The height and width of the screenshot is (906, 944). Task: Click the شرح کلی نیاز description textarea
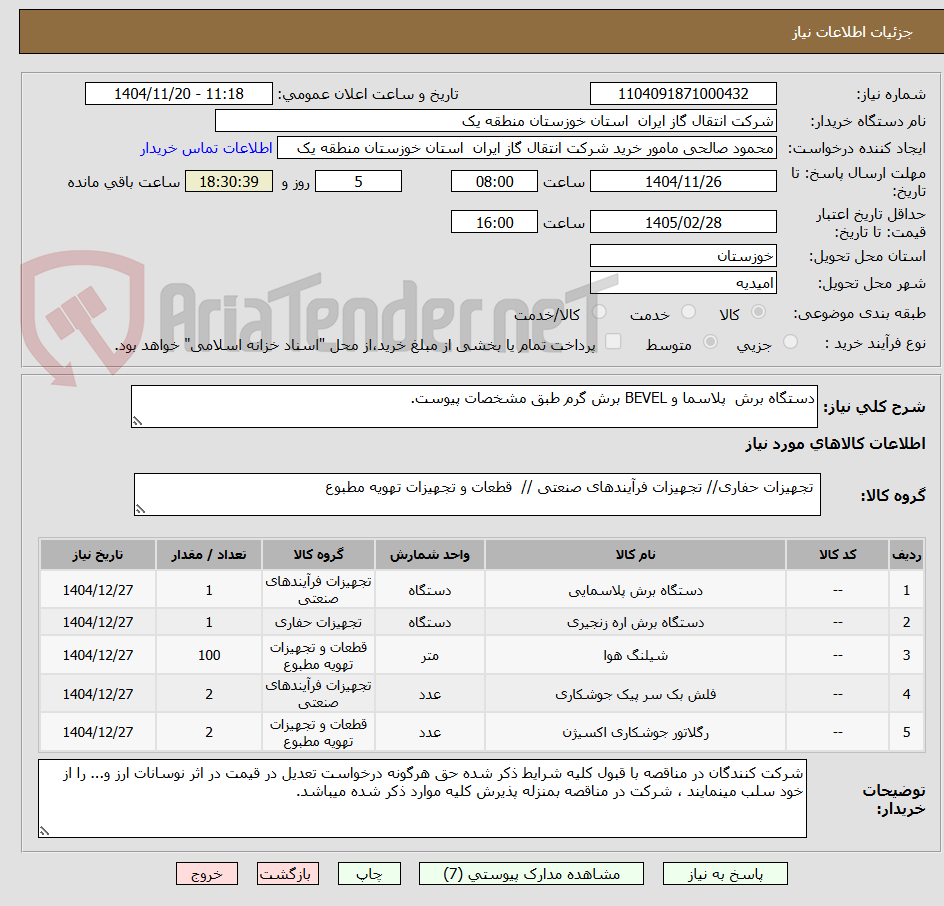click(x=474, y=407)
